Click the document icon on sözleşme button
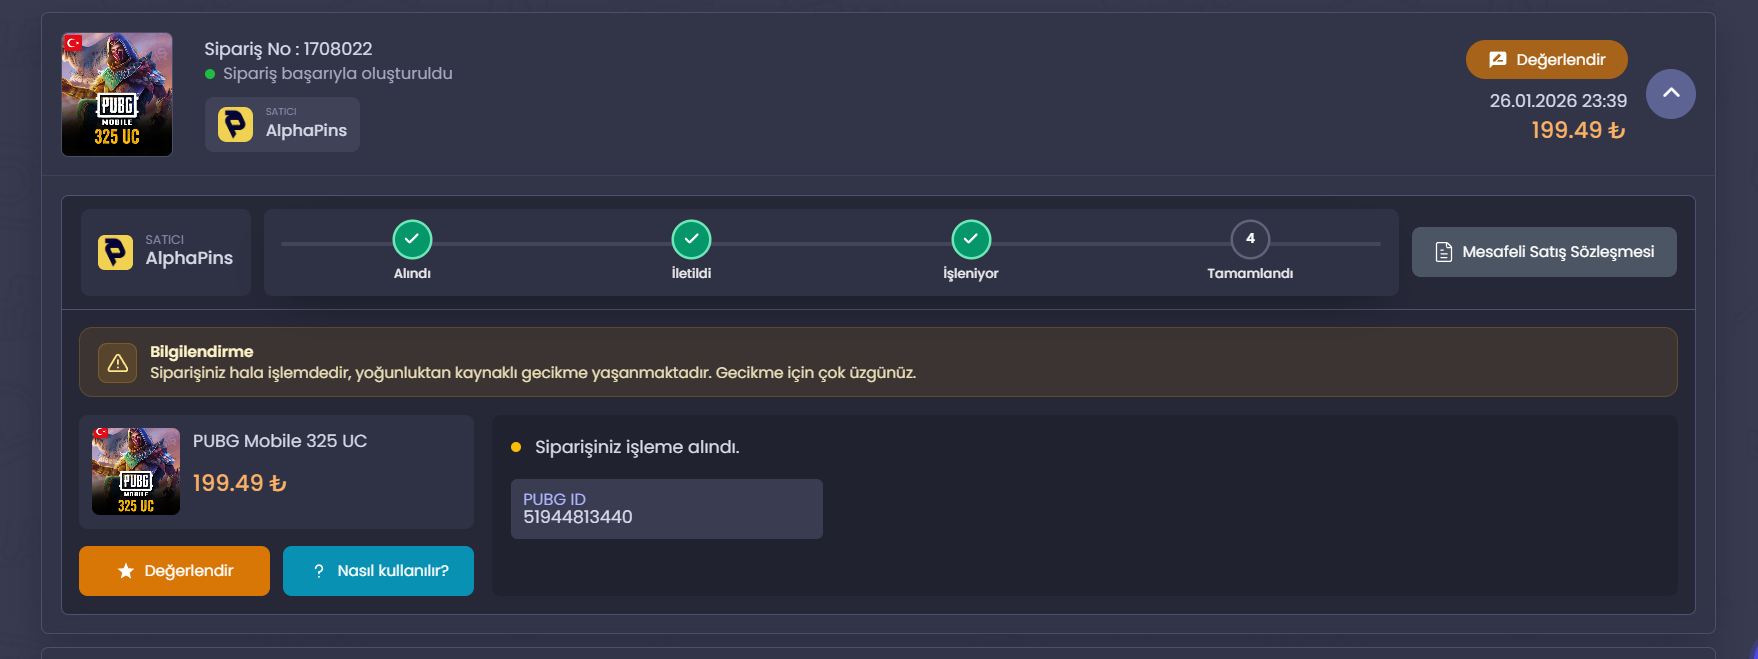This screenshot has height=659, width=1758. pos(1444,252)
